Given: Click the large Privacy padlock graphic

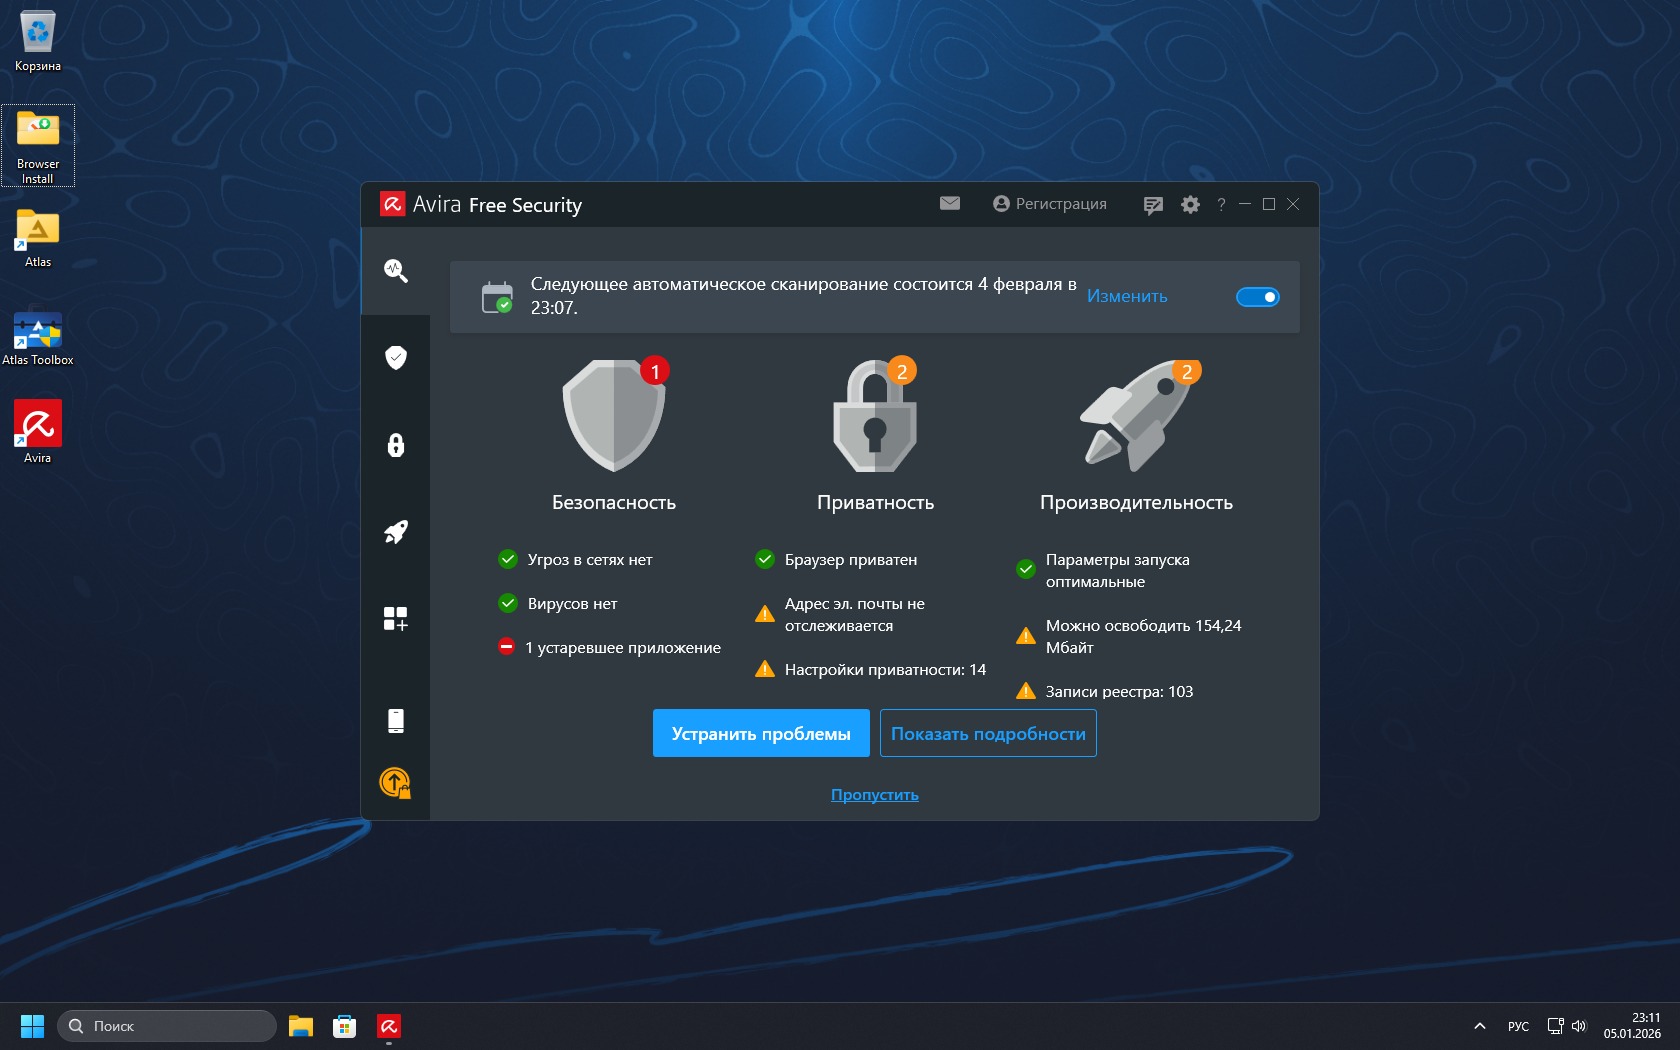Looking at the screenshot, I should coord(875,415).
